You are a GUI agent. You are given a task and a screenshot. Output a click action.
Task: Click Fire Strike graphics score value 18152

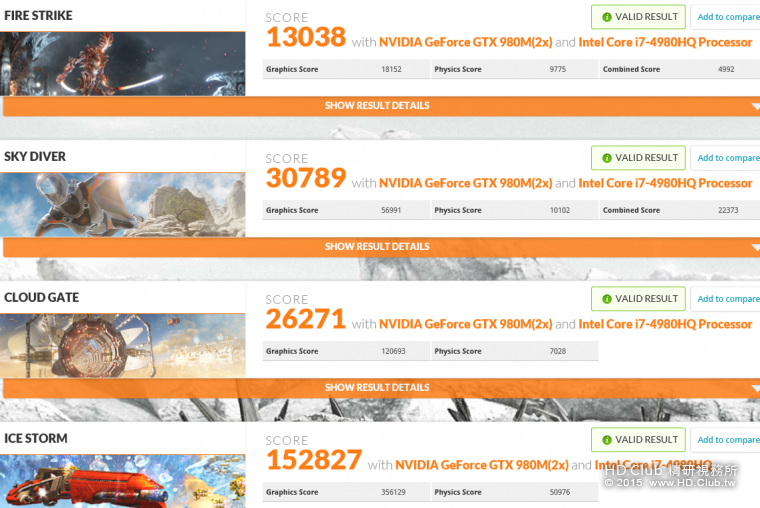click(391, 69)
